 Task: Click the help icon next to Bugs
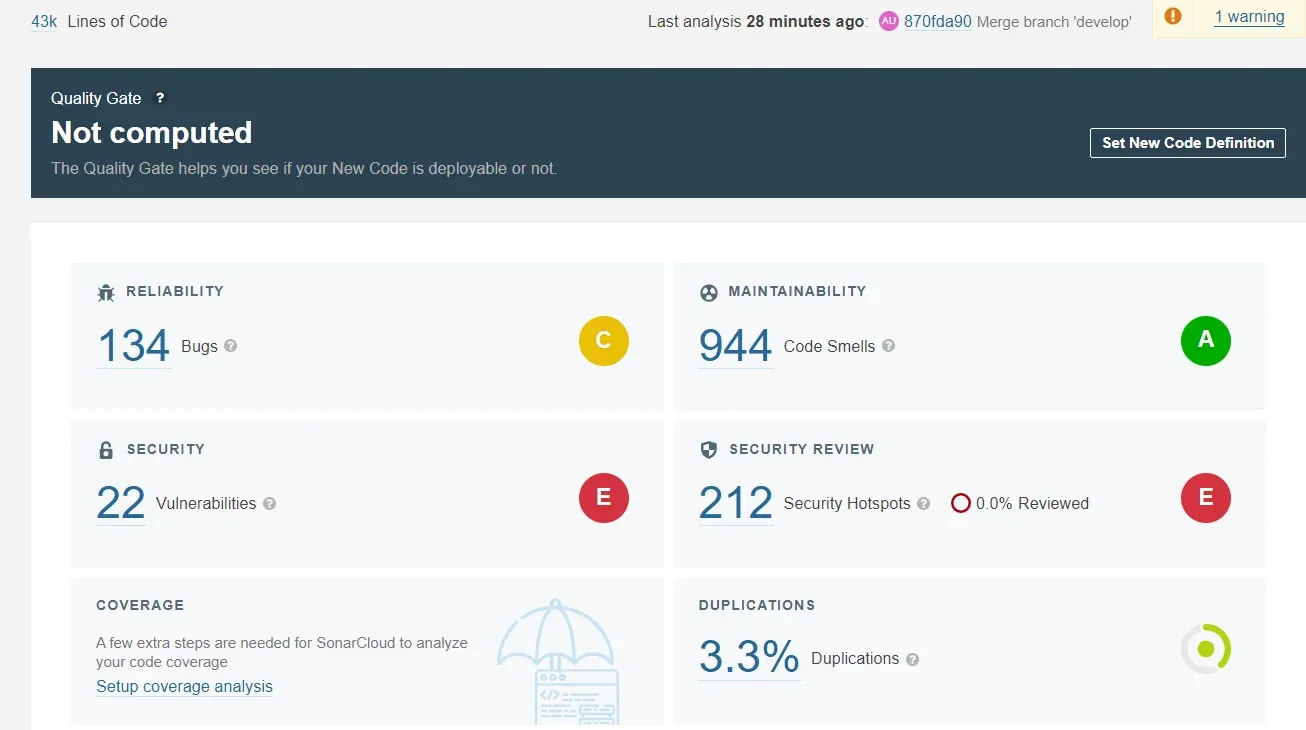point(231,346)
